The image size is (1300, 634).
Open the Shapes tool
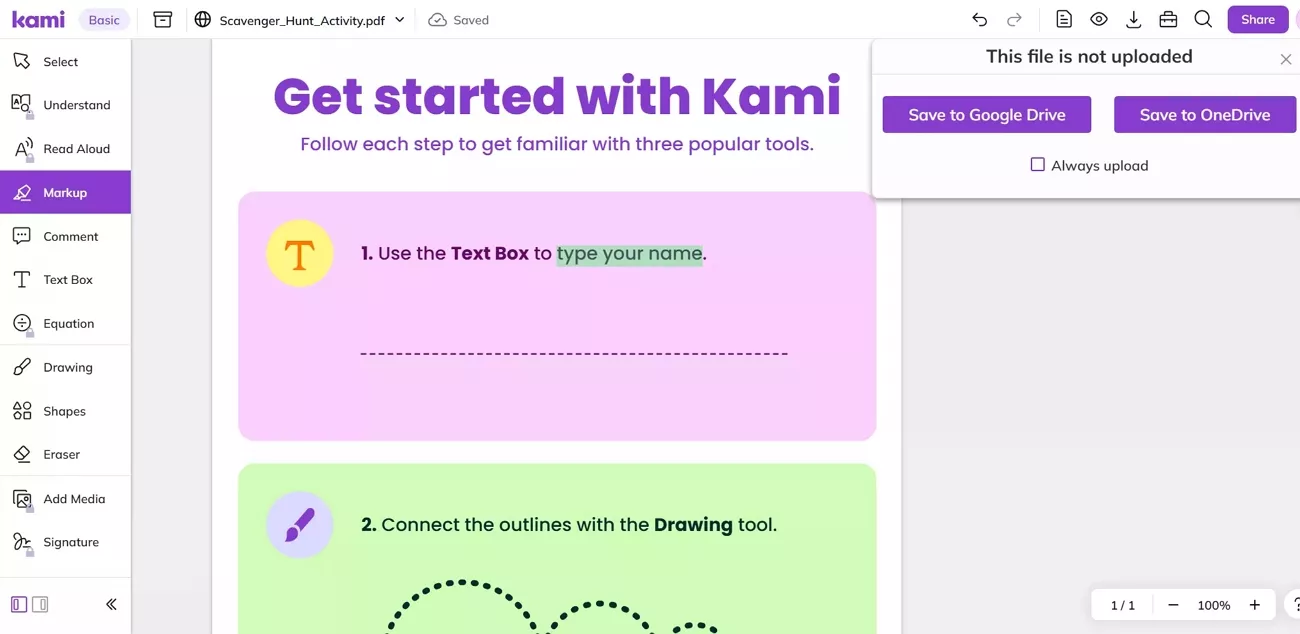[65, 411]
